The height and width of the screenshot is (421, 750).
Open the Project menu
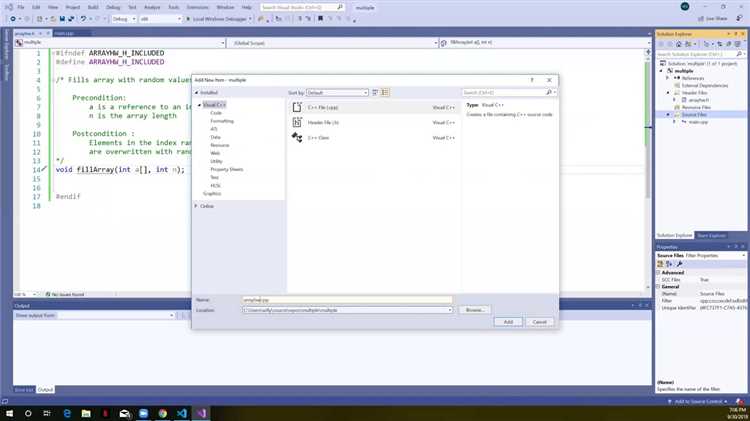tap(73, 7)
